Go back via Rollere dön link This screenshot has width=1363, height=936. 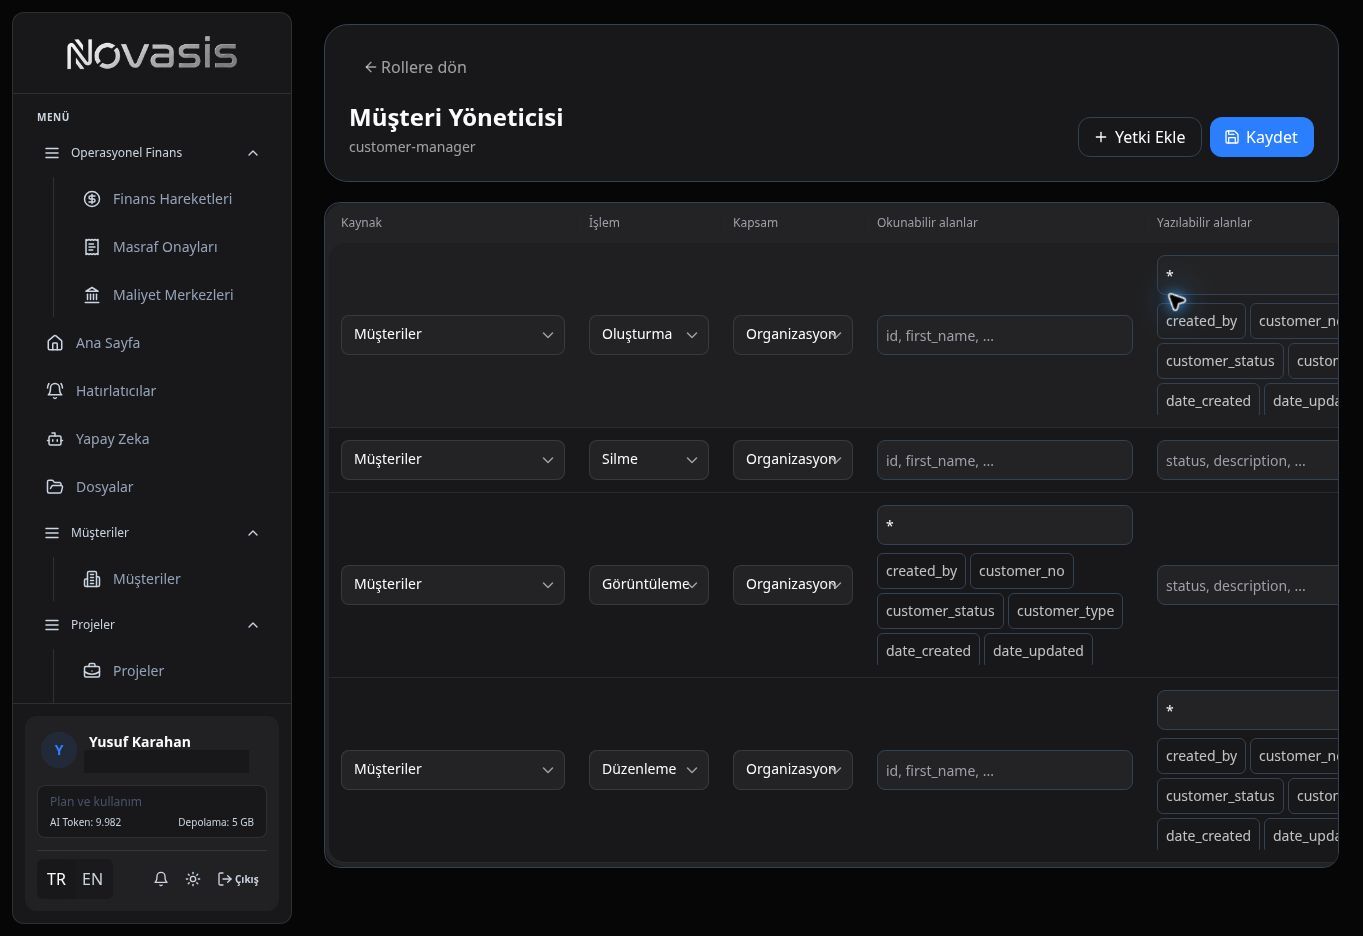415,67
